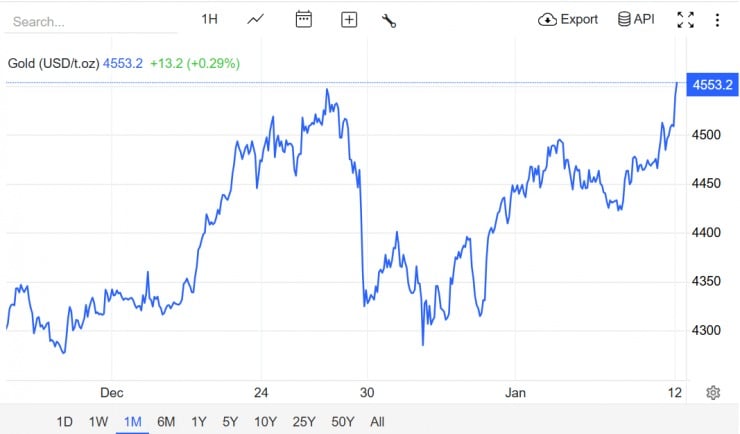
Task: Open the 1H interval dropdown
Action: coord(209,19)
